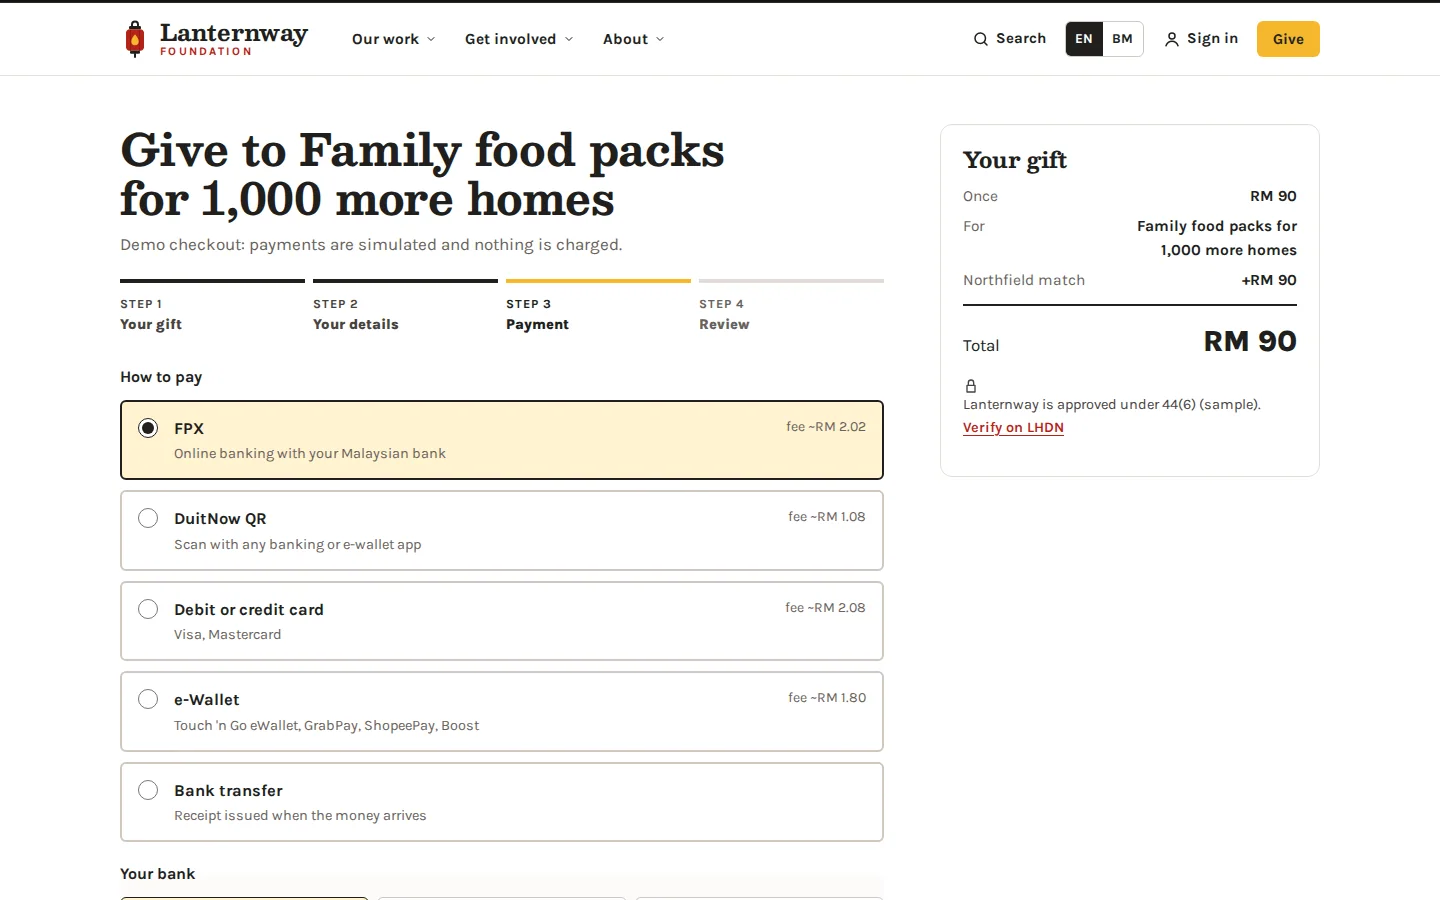
Task: Open the Step 3 Payment tab
Action: [x=598, y=307]
